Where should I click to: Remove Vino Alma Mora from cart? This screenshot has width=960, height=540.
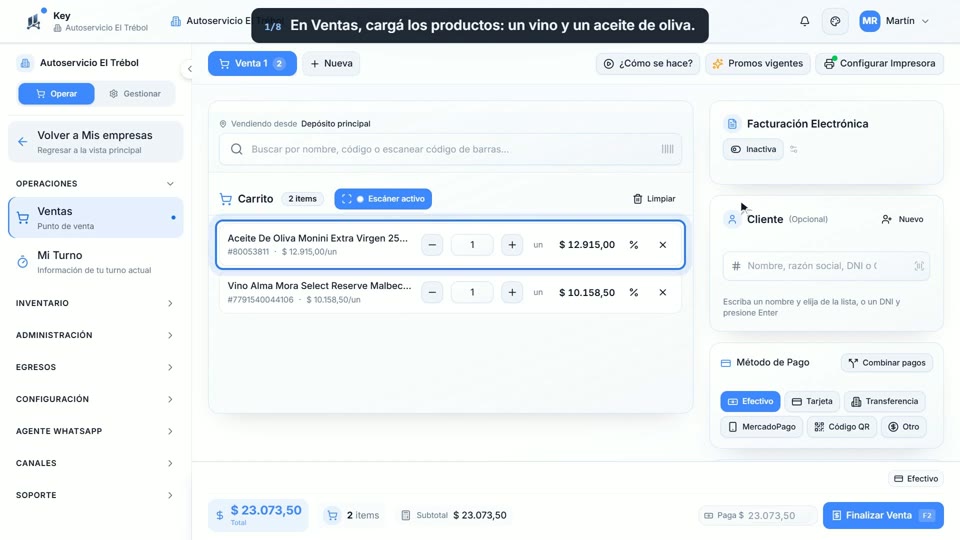(662, 293)
